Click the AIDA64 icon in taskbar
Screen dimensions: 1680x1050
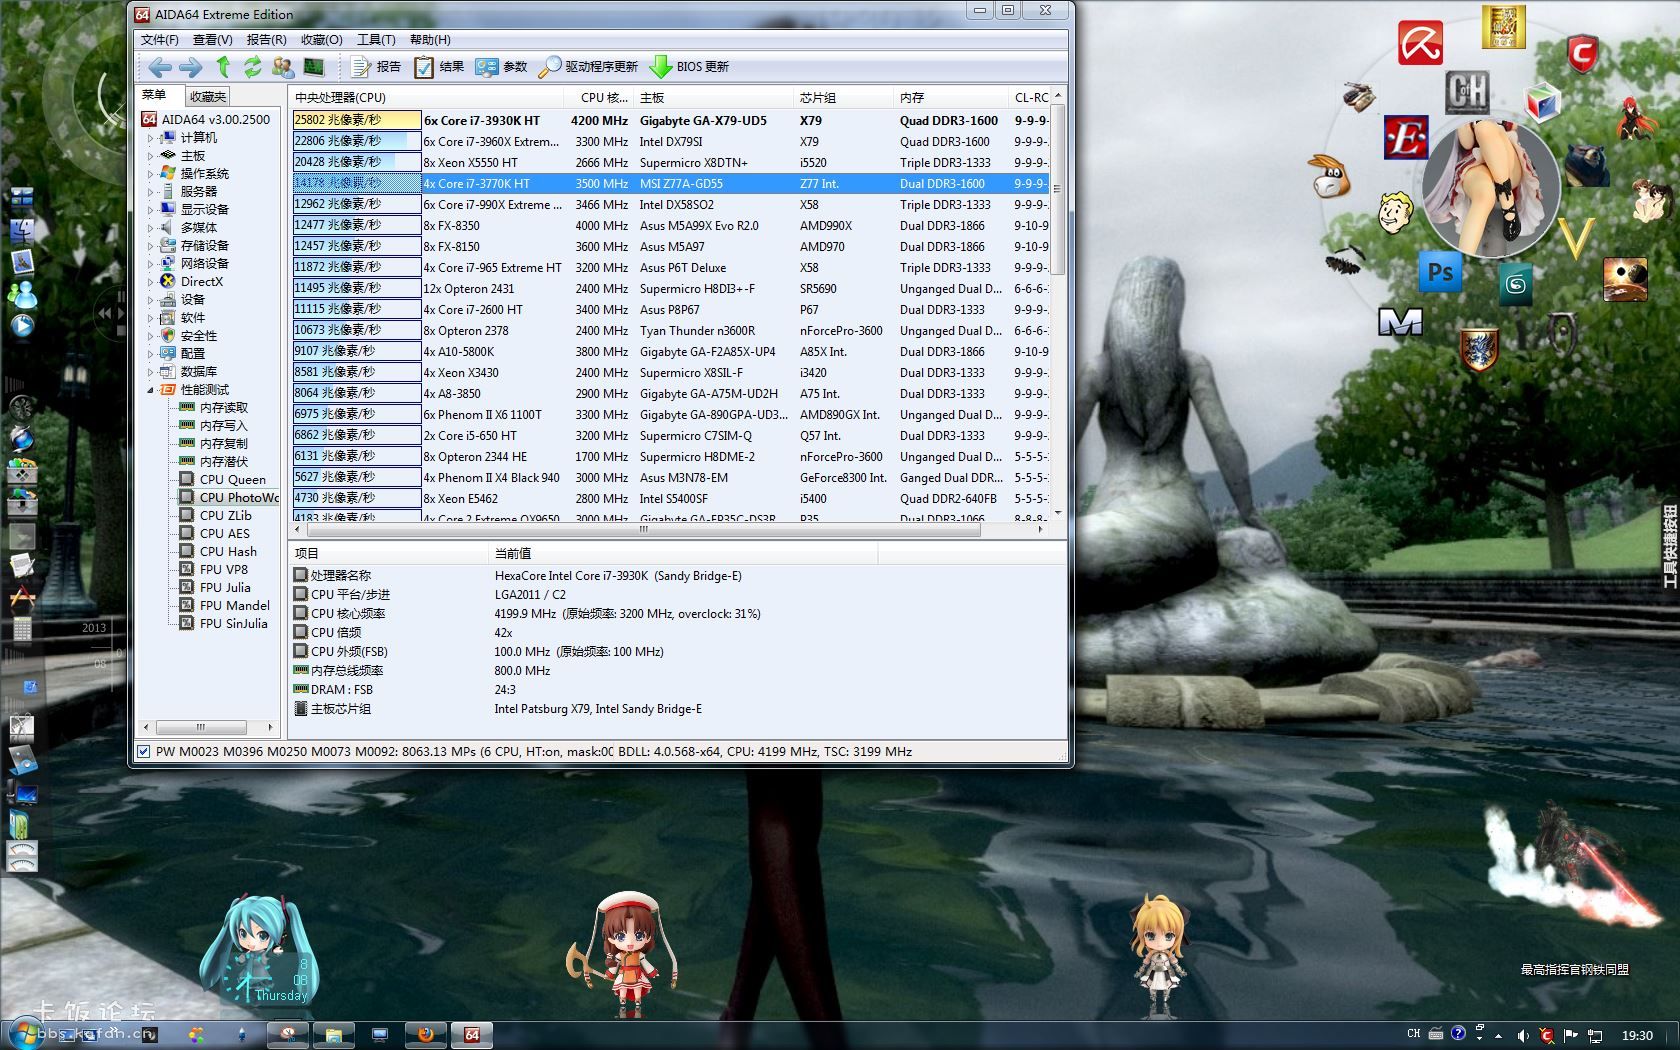pyautogui.click(x=472, y=1035)
